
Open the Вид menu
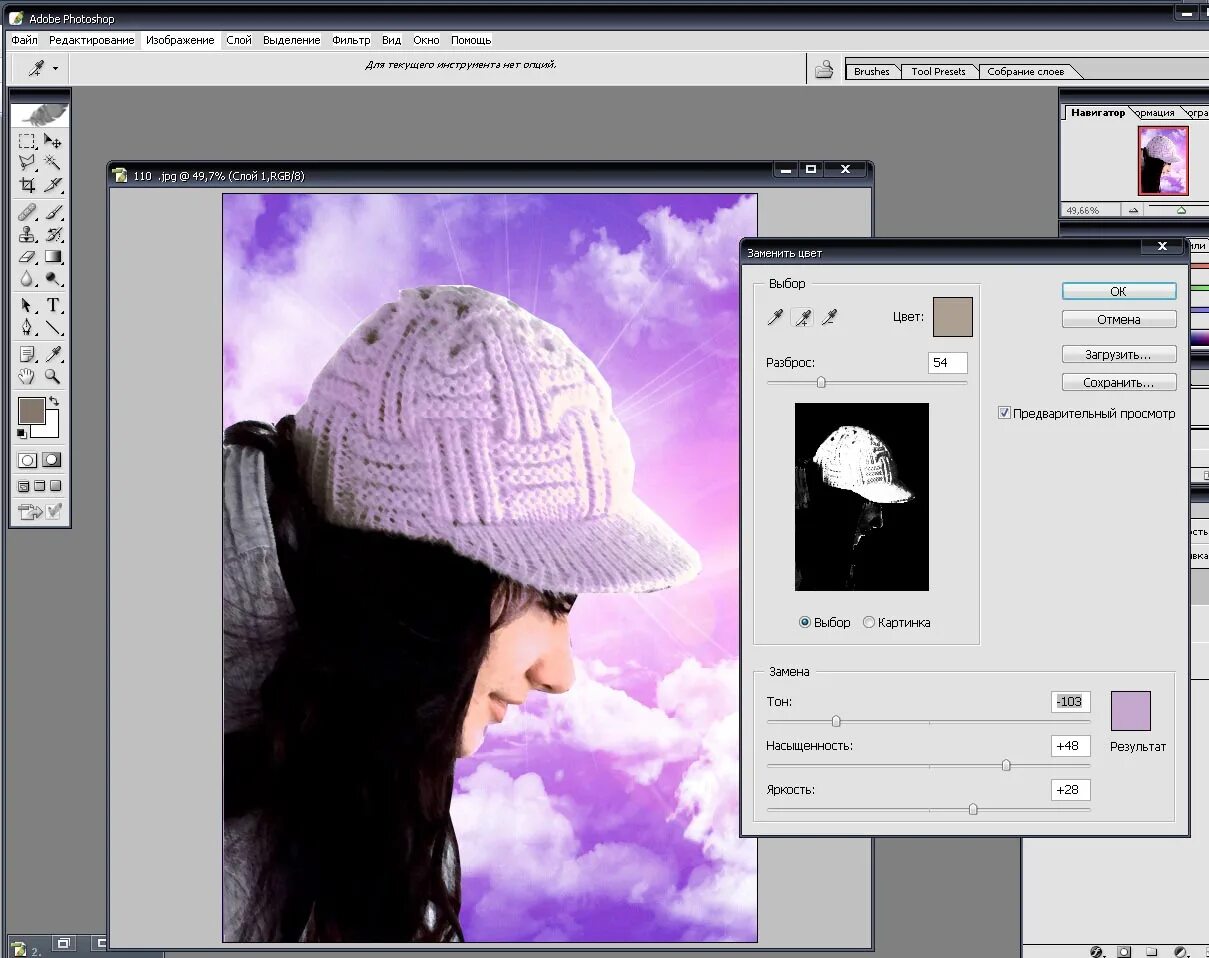pyautogui.click(x=392, y=40)
